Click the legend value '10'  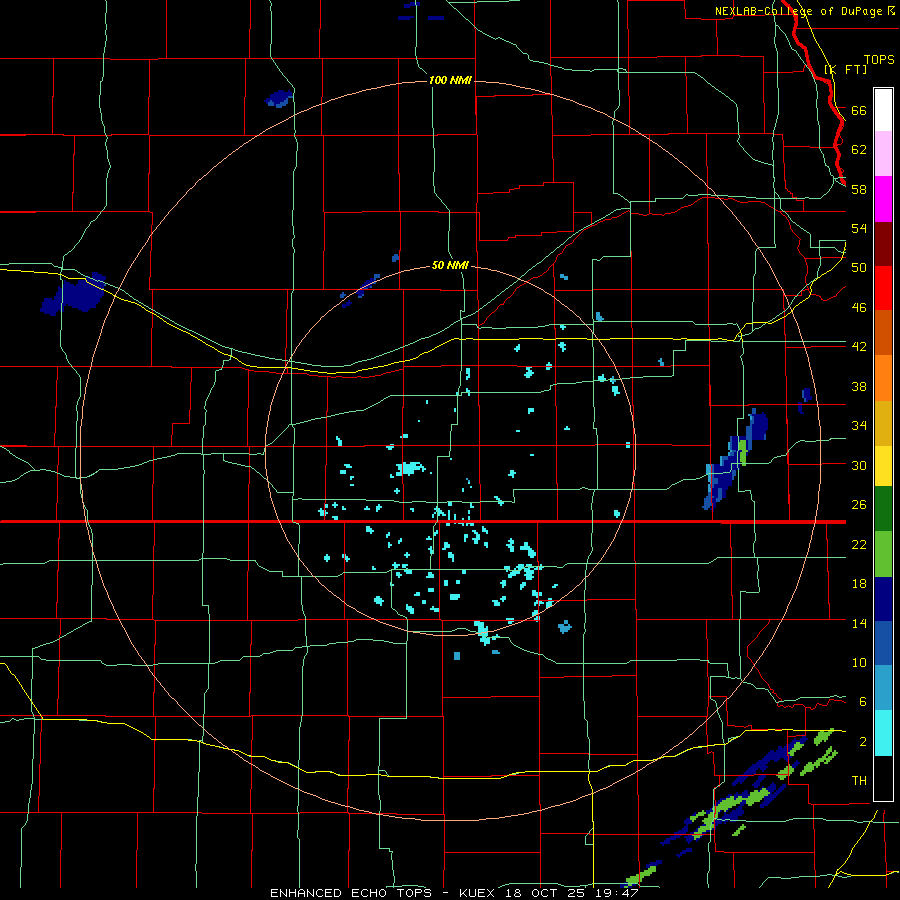coord(859,663)
